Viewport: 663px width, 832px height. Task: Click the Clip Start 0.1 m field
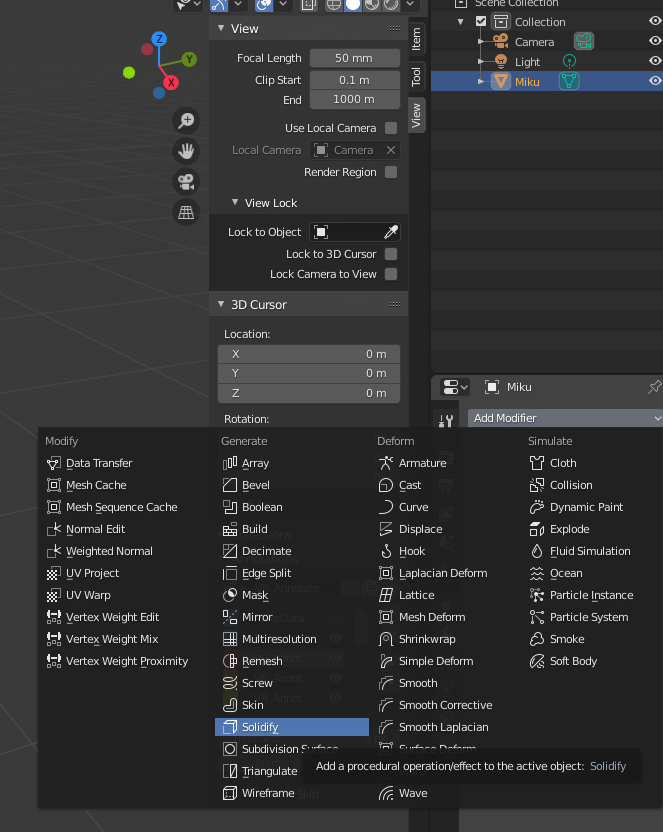354,80
